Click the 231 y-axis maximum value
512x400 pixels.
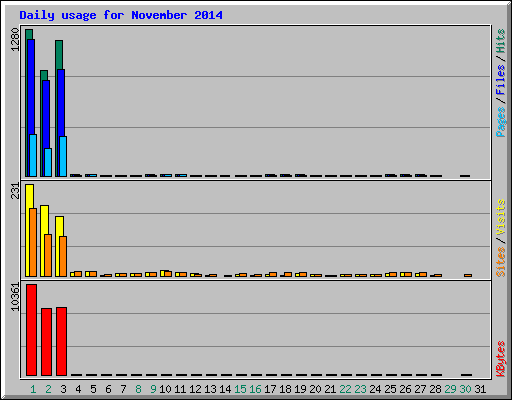pos(15,191)
